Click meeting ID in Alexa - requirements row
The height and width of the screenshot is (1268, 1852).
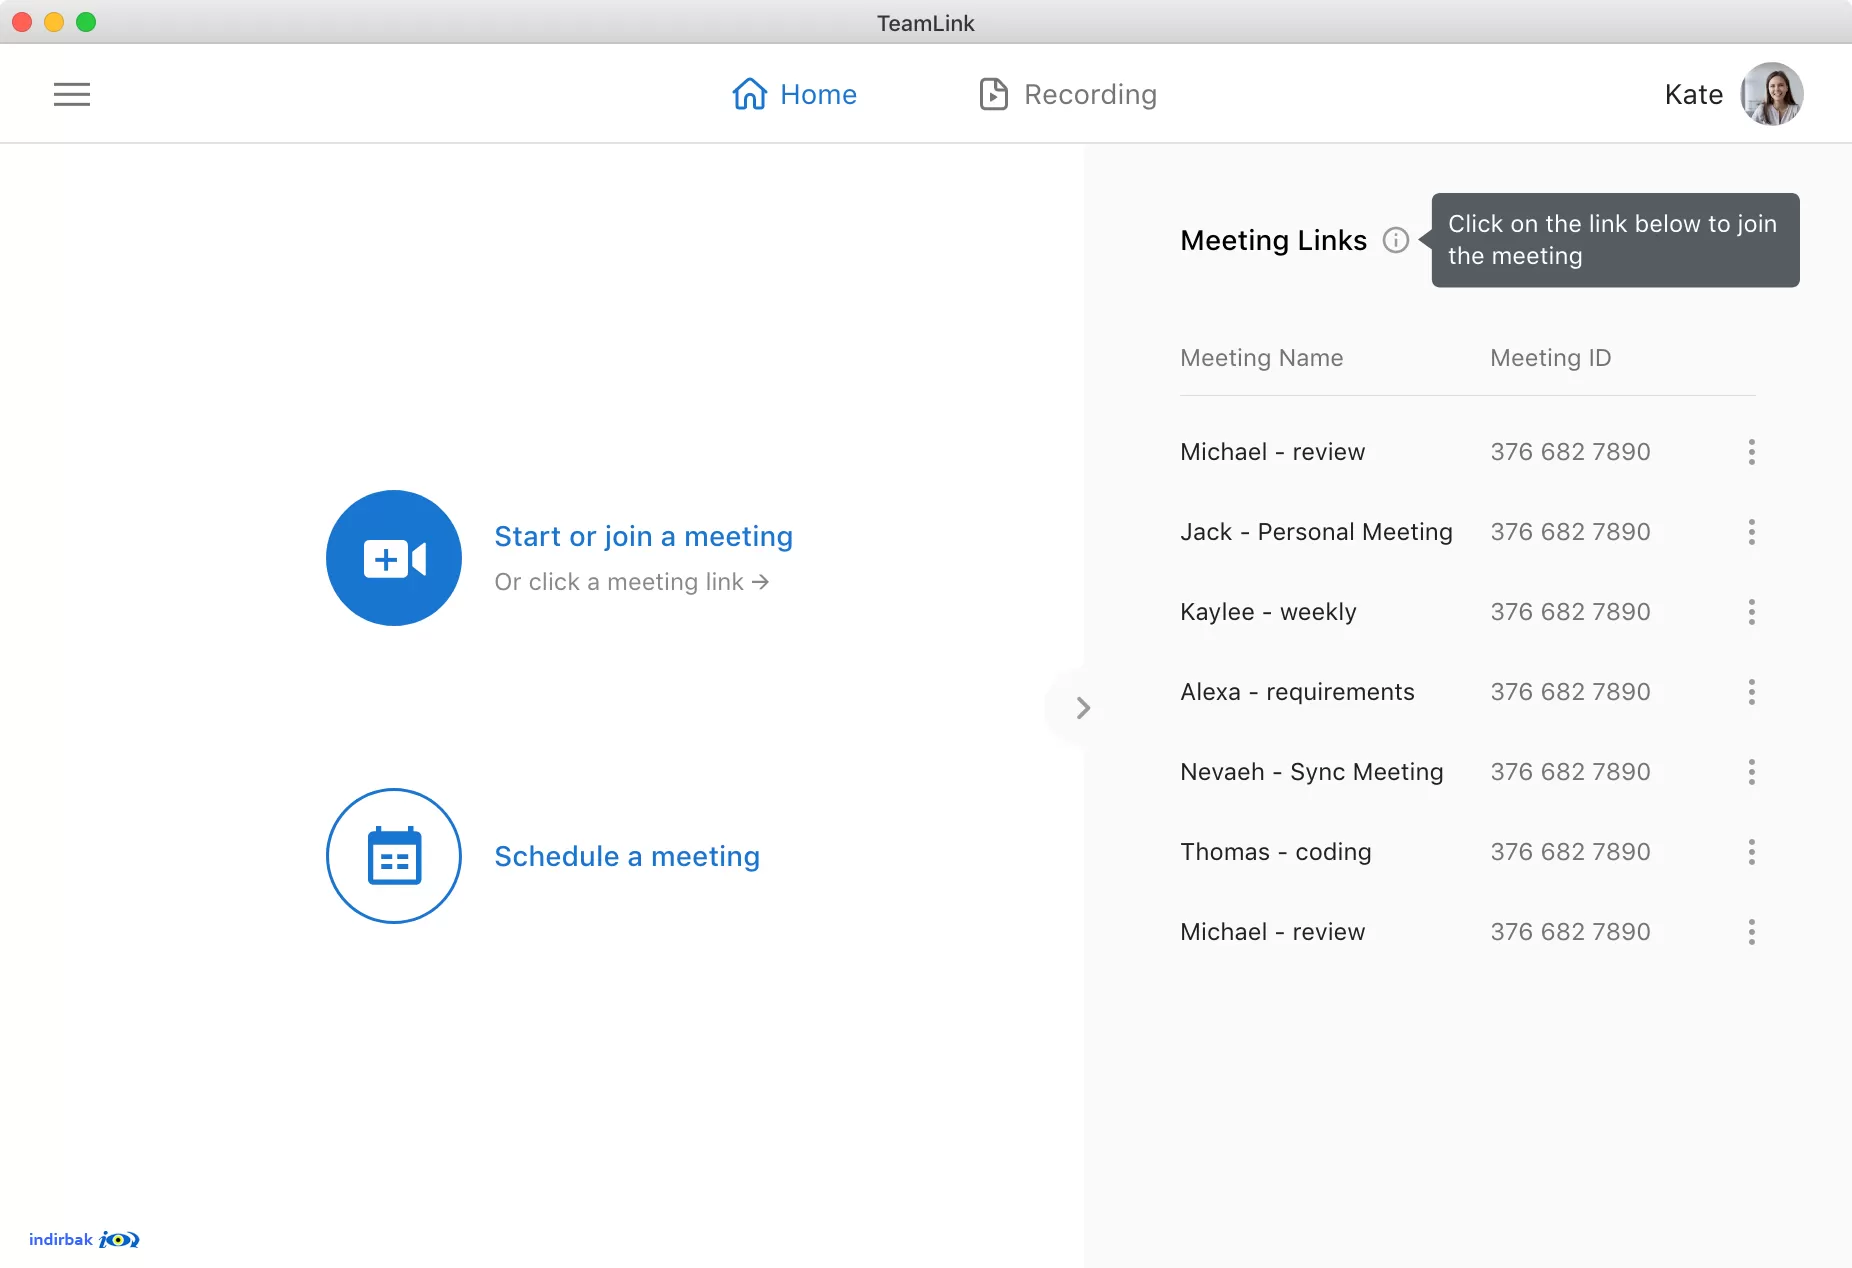pos(1570,692)
